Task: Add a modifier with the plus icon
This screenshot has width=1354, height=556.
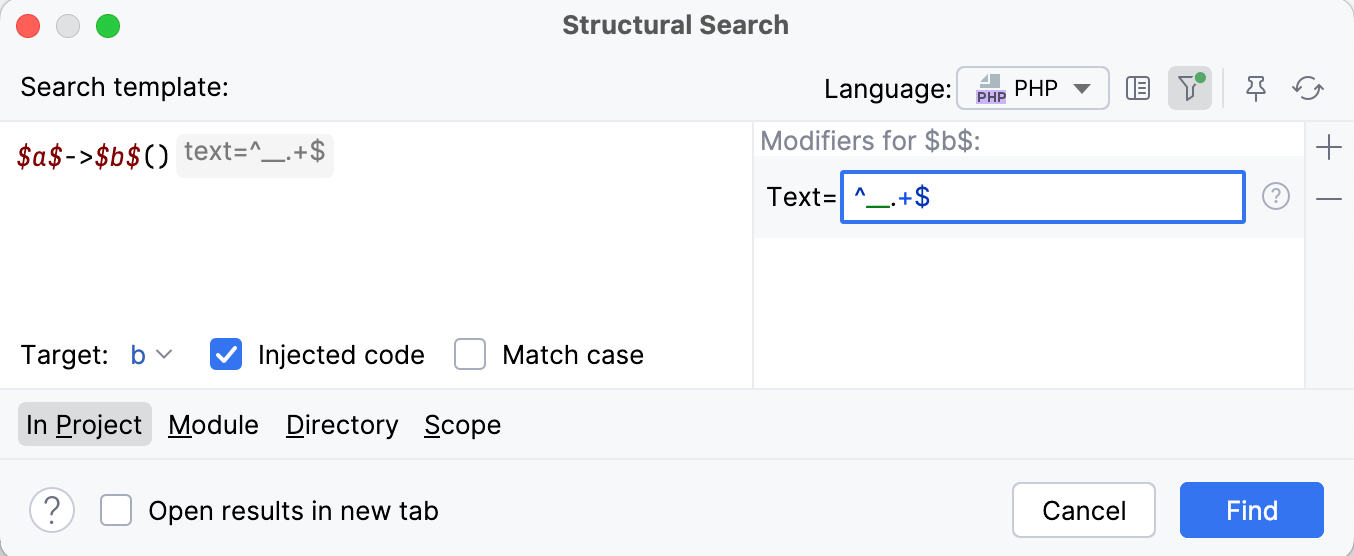Action: (x=1329, y=149)
